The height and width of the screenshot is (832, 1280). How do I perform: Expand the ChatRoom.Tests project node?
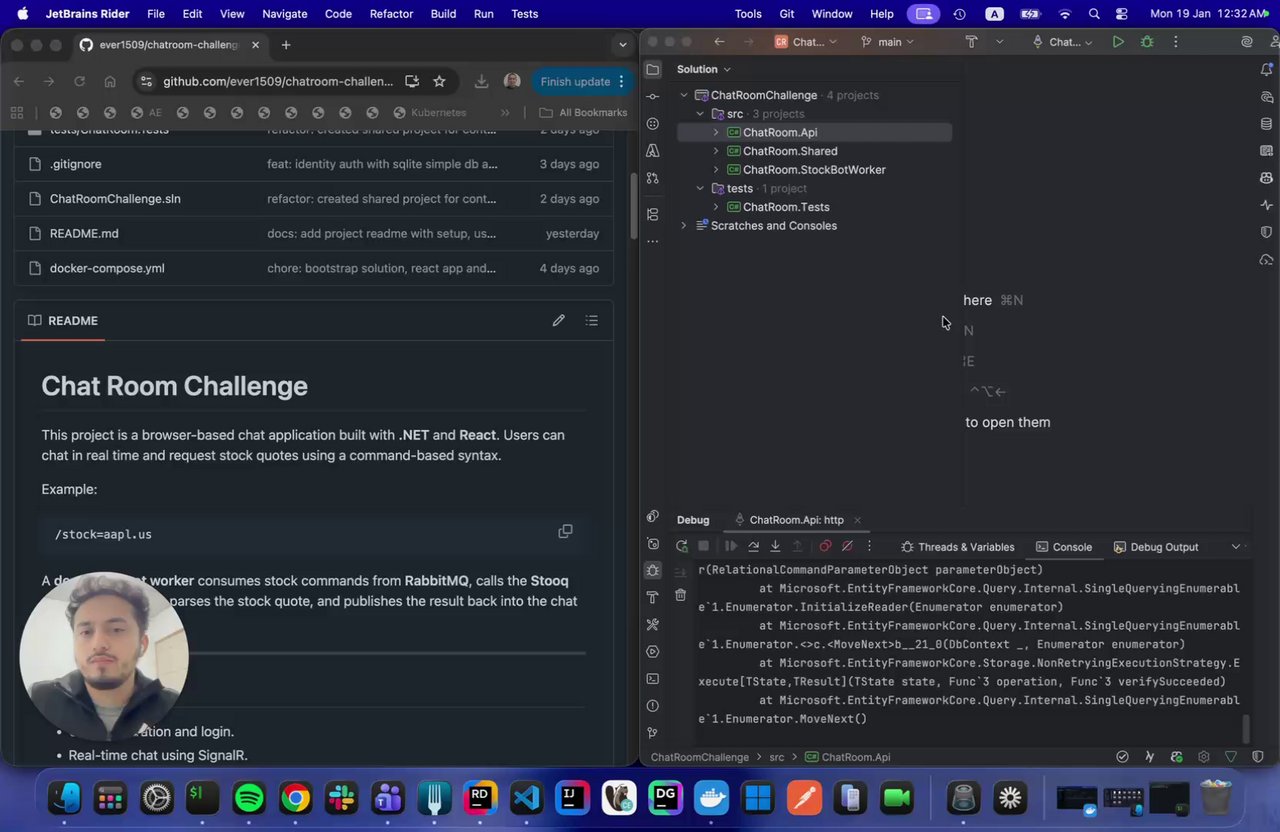[x=716, y=207]
